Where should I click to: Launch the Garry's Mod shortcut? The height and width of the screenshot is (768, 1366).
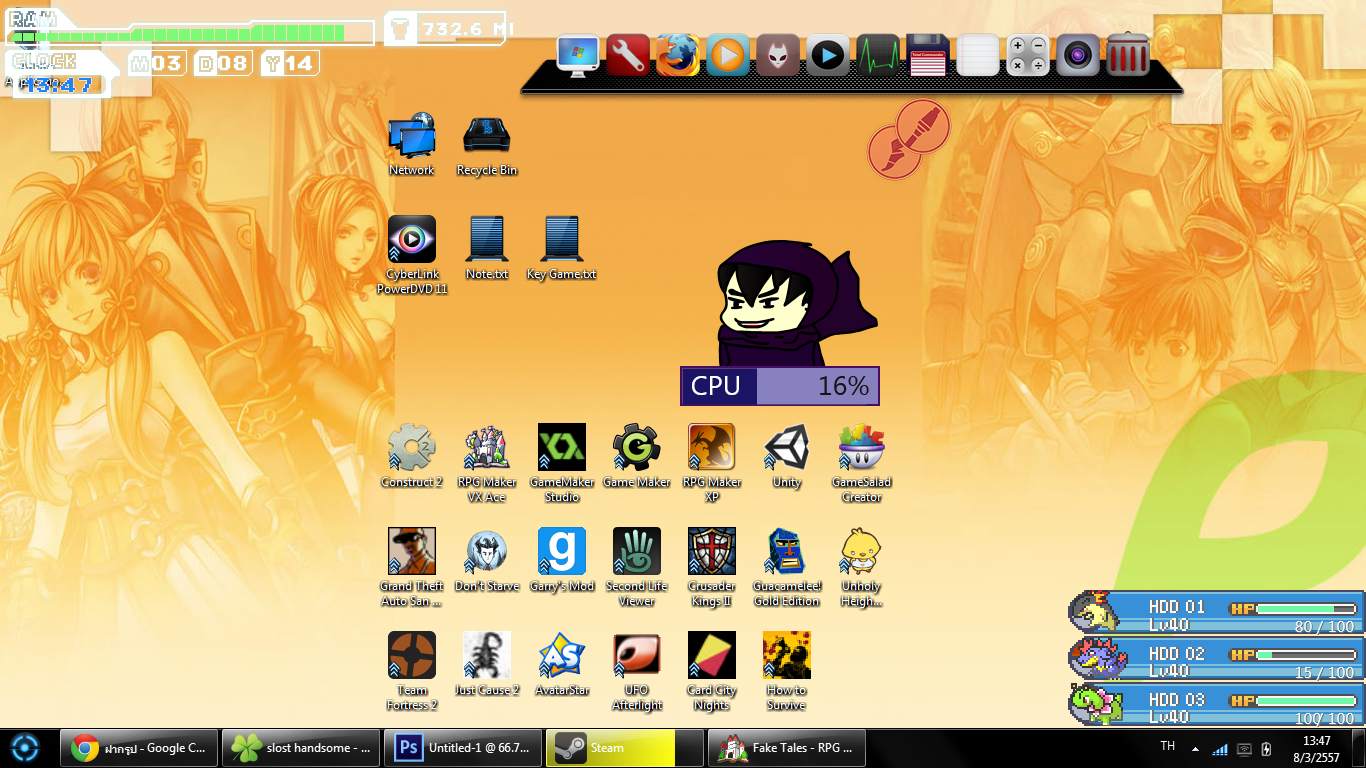pos(562,560)
